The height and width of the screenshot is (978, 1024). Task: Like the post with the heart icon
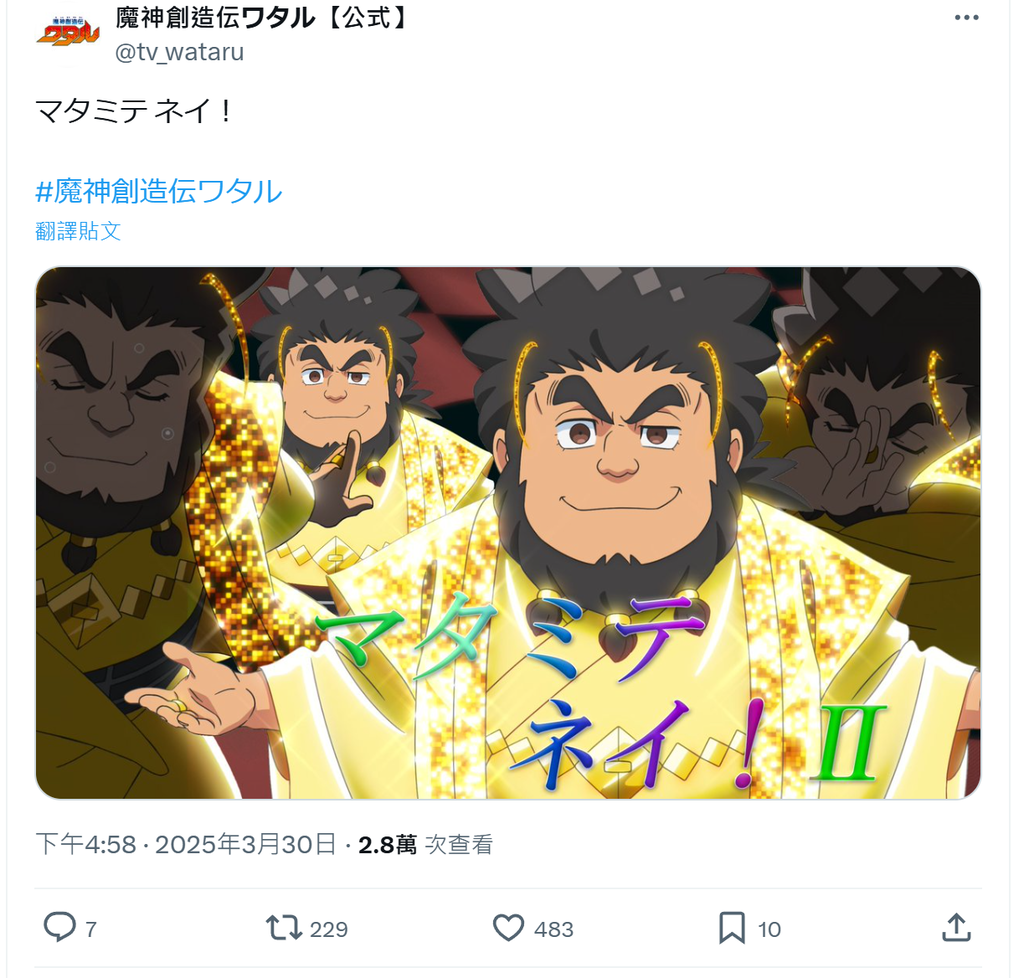tap(508, 927)
